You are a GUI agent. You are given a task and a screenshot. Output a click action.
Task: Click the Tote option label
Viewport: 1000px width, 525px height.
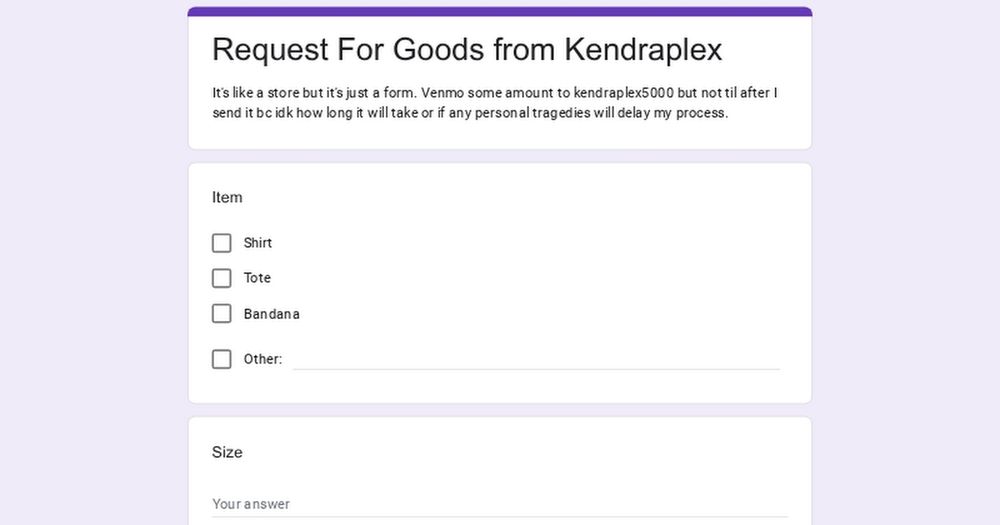point(257,278)
